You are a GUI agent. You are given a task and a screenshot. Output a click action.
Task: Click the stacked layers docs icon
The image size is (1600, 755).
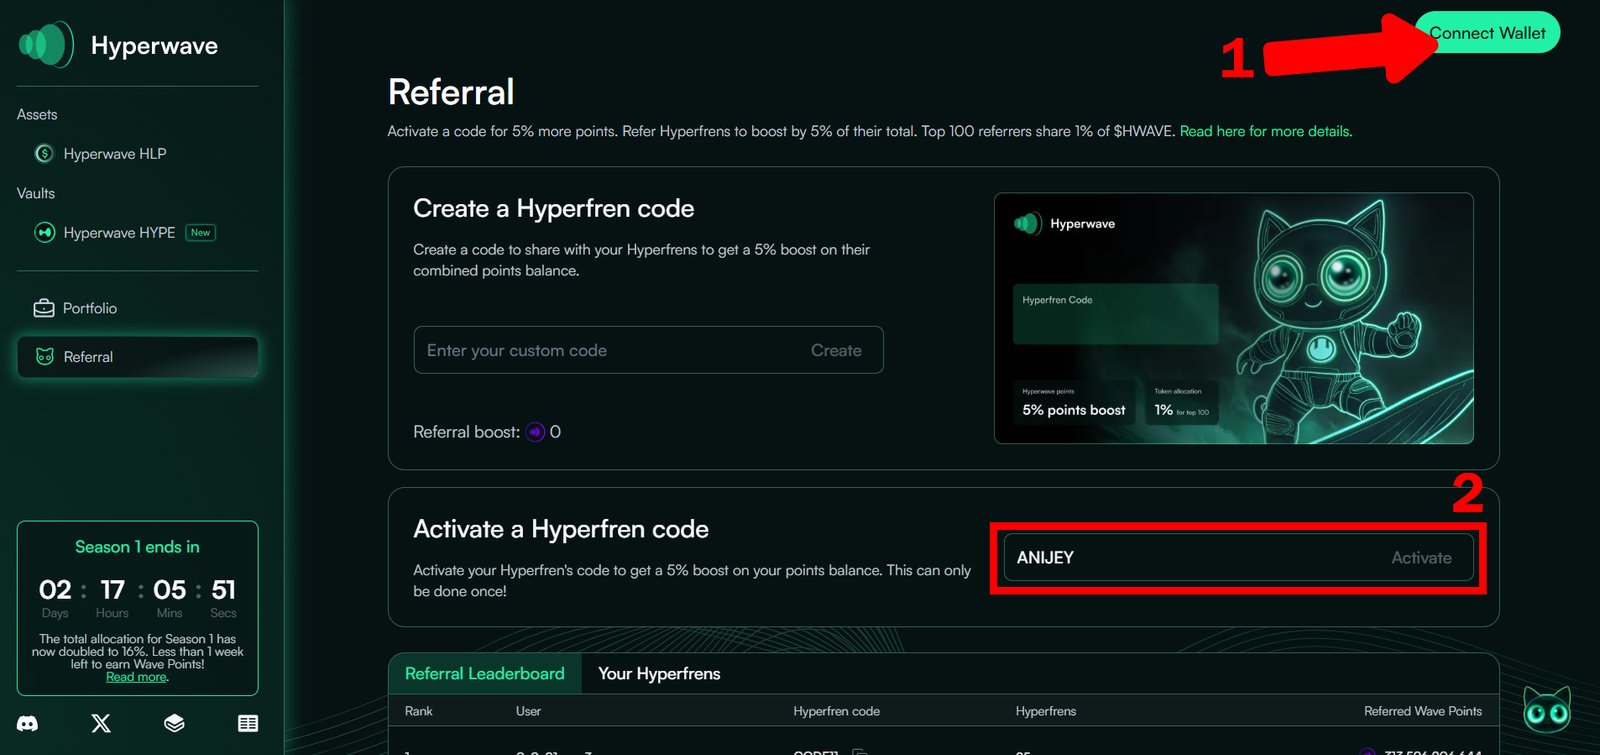click(x=174, y=723)
